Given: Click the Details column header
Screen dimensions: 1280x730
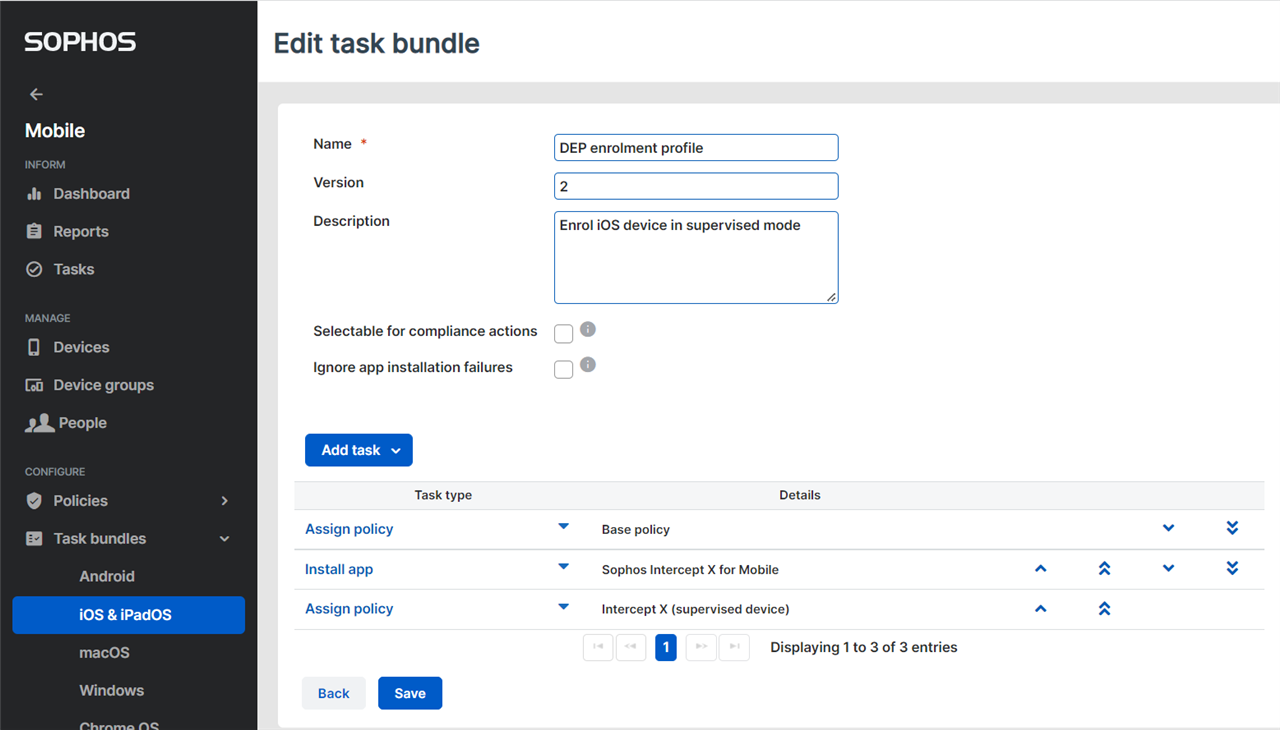Looking at the screenshot, I should coord(800,495).
